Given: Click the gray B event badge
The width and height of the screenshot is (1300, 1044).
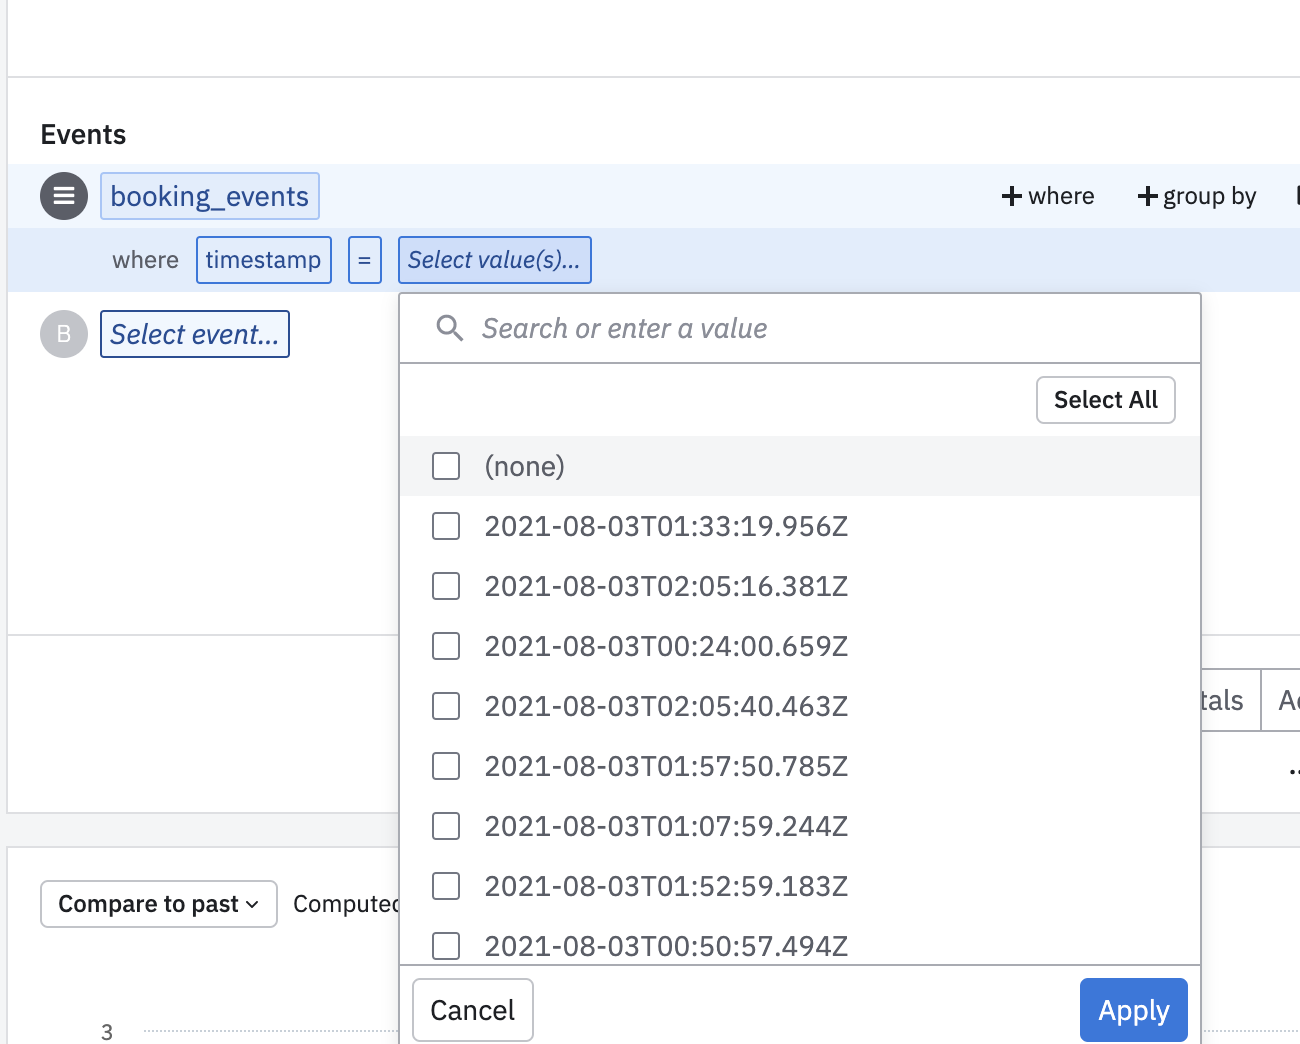Looking at the screenshot, I should click(x=64, y=334).
